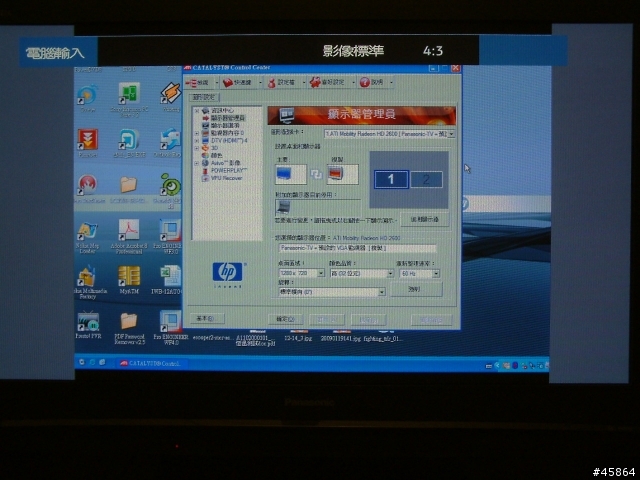Expand the Avivo Video tree node
Viewport: 640px width, 480px height.
click(197, 163)
